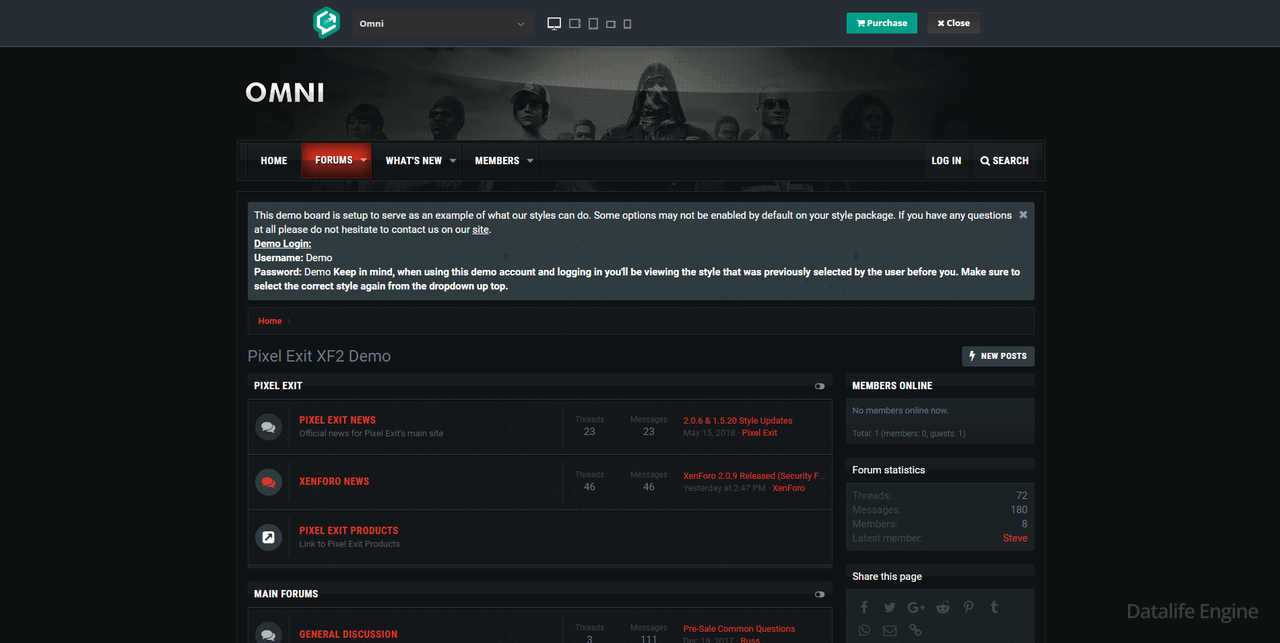The height and width of the screenshot is (643, 1280).
Task: Click Log In in the navigation bar
Action: pyautogui.click(x=946, y=161)
